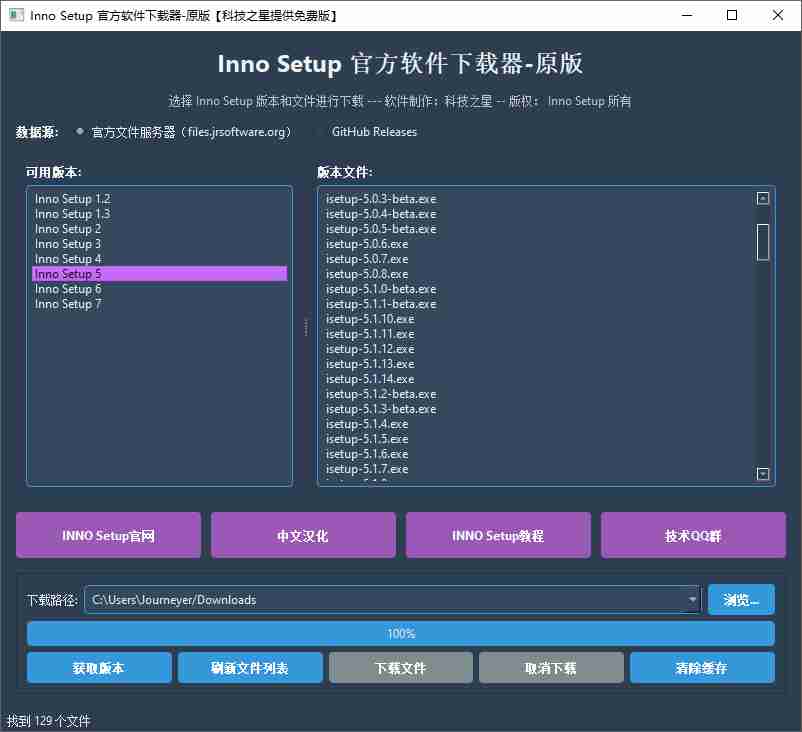Click the 下载文件 download button

click(x=400, y=668)
